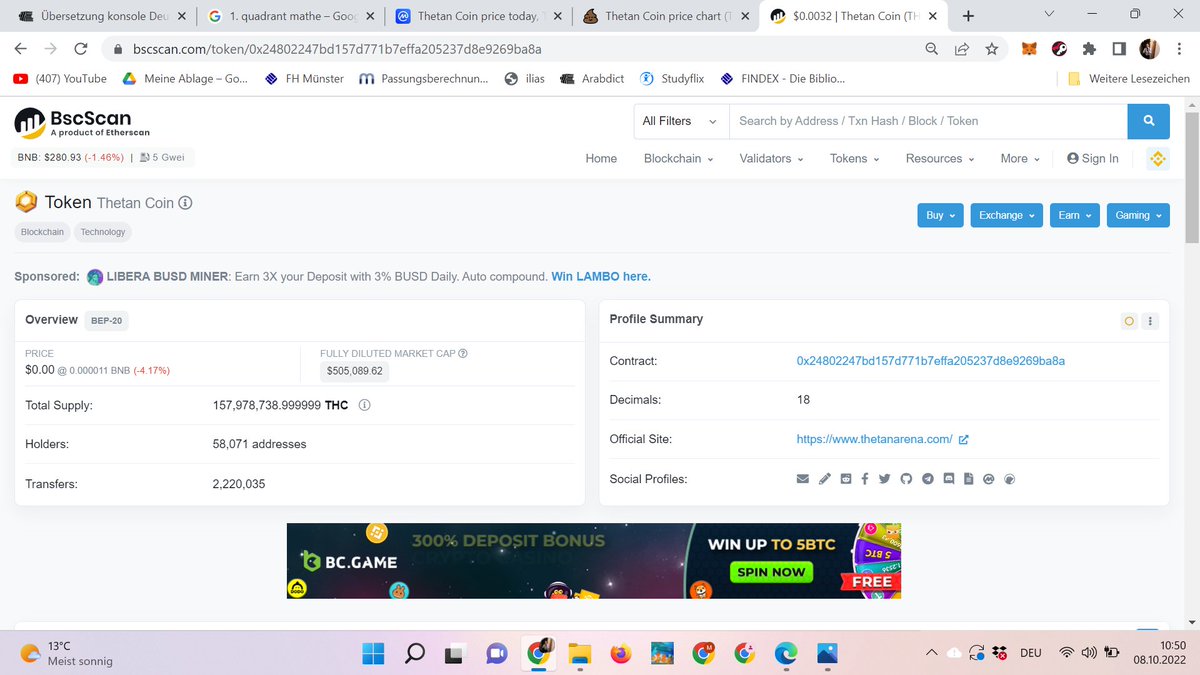
Task: Click the browser address bar URL
Action: pyautogui.click(x=338, y=48)
